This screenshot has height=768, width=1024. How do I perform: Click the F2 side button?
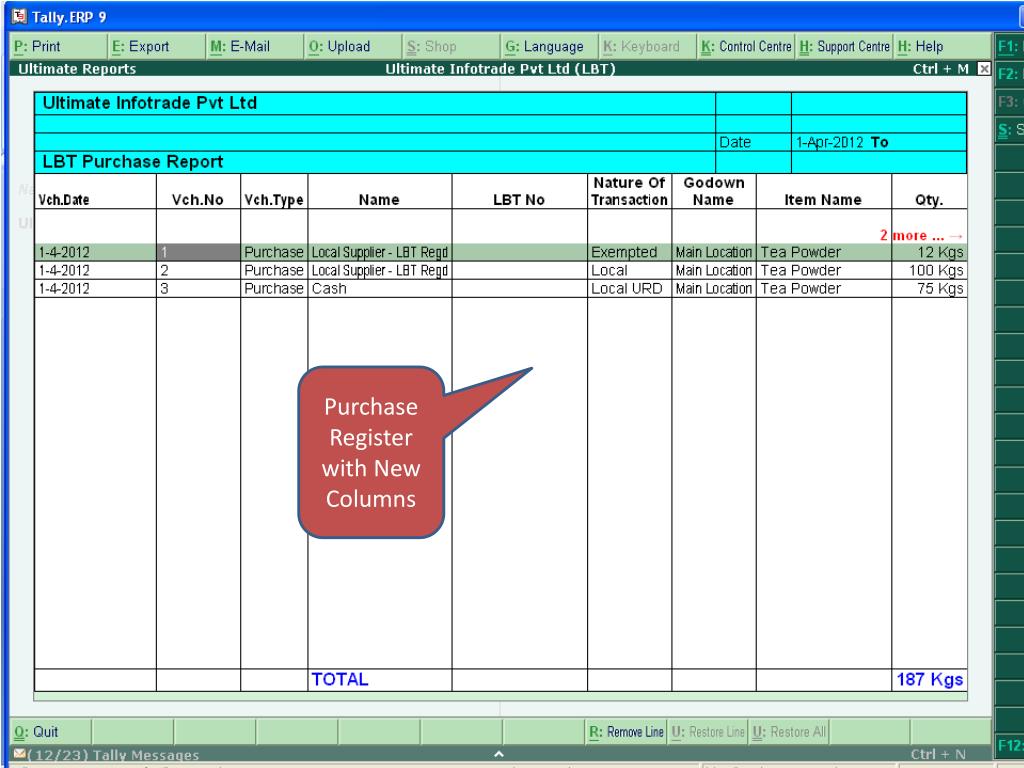pos(1010,74)
